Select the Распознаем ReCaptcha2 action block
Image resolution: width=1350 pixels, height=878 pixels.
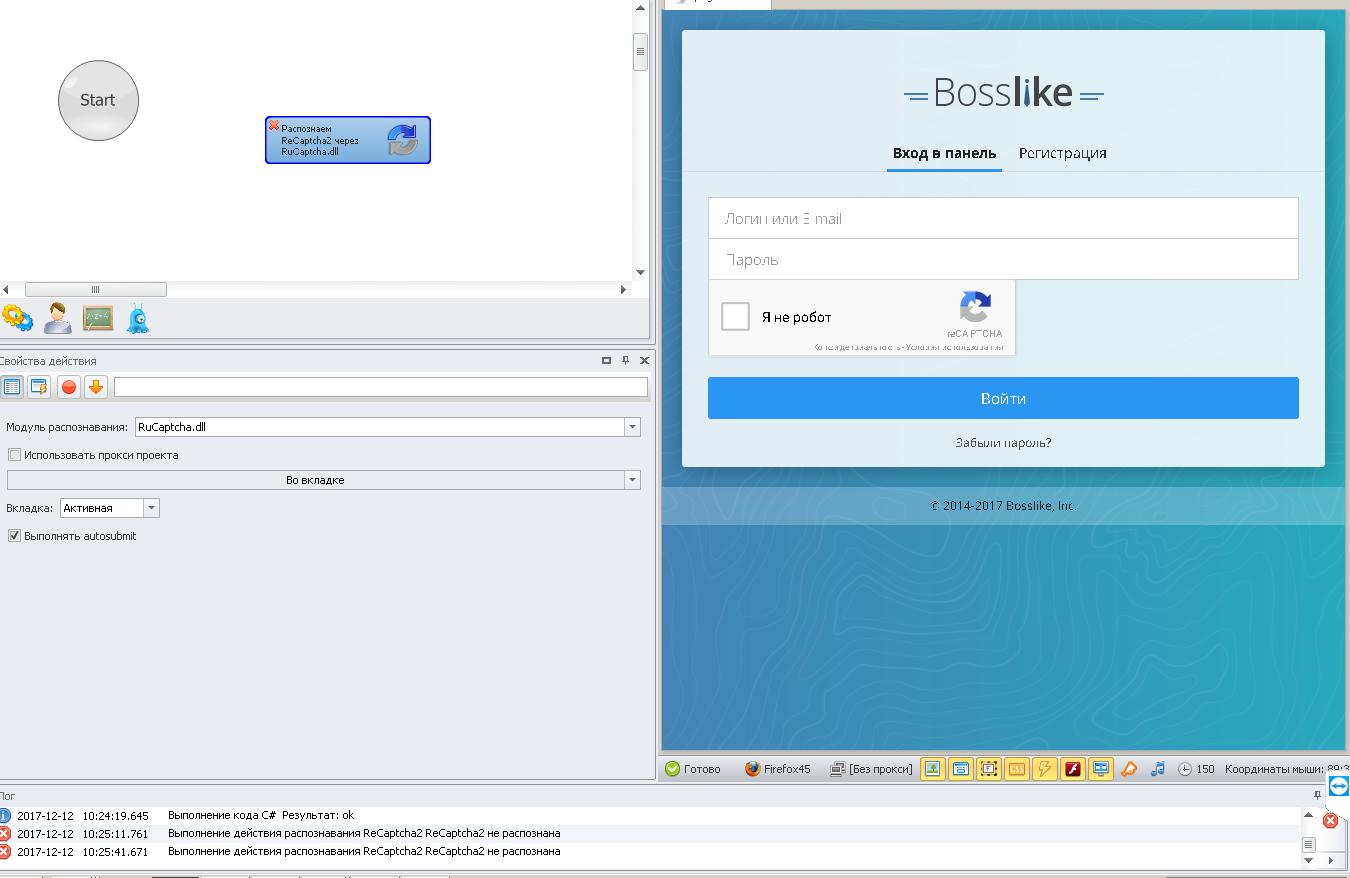pos(348,140)
